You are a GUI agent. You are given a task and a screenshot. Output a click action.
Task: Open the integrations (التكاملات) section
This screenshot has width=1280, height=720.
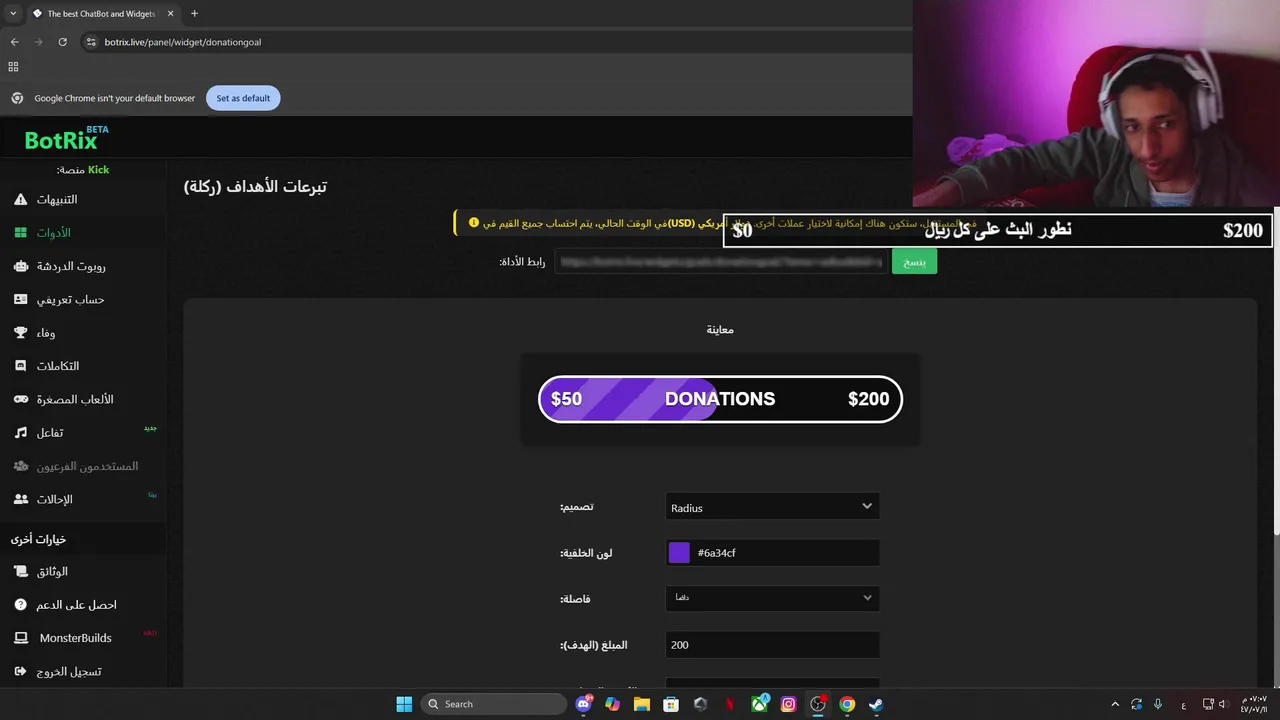pos(83,366)
